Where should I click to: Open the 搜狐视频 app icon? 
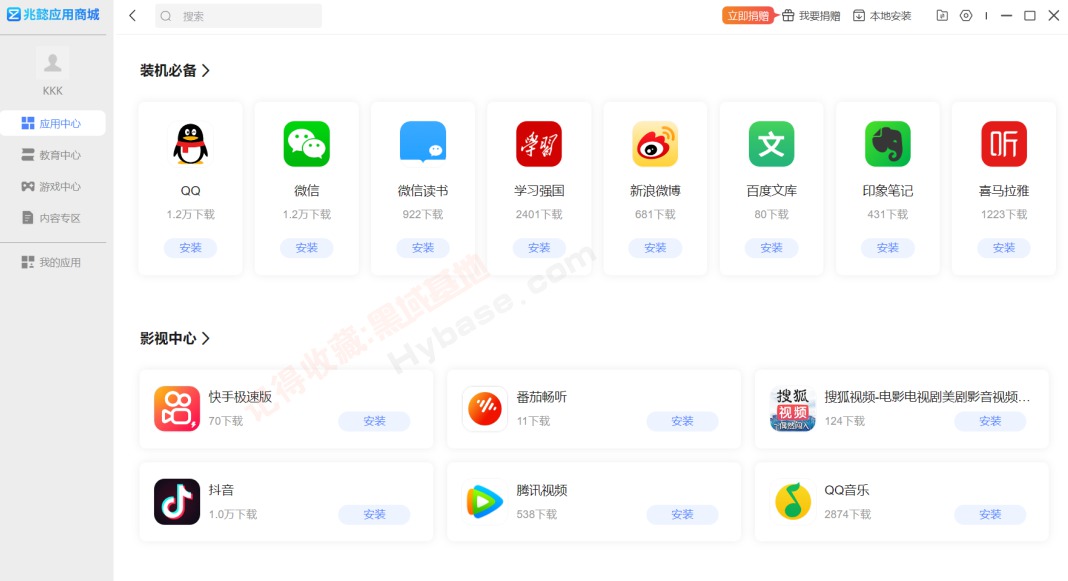(793, 409)
